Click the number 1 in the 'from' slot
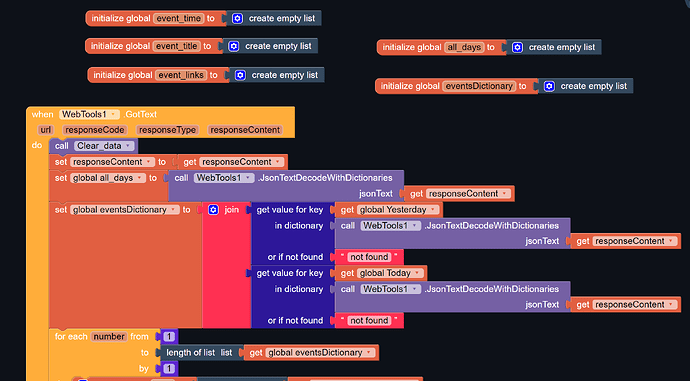Viewport: 690px width, 381px height. tap(169, 337)
